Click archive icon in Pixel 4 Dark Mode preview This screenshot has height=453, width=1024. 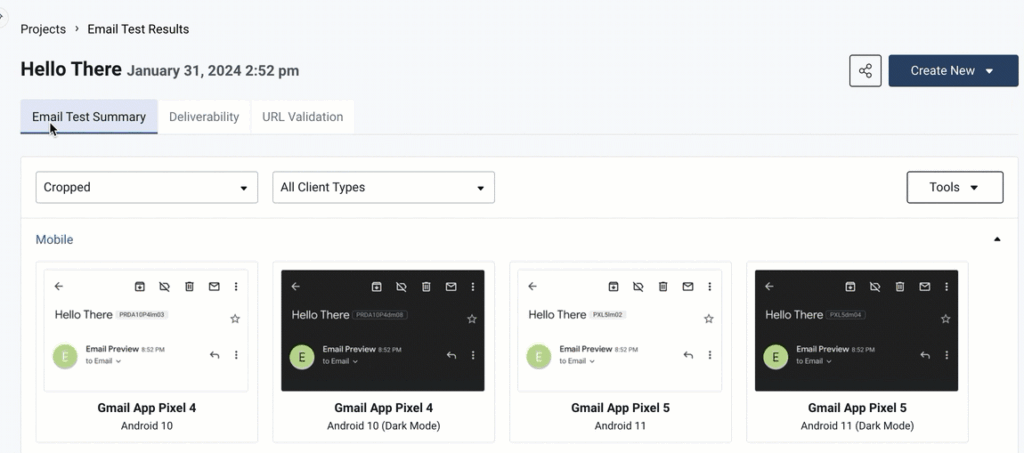(x=376, y=286)
